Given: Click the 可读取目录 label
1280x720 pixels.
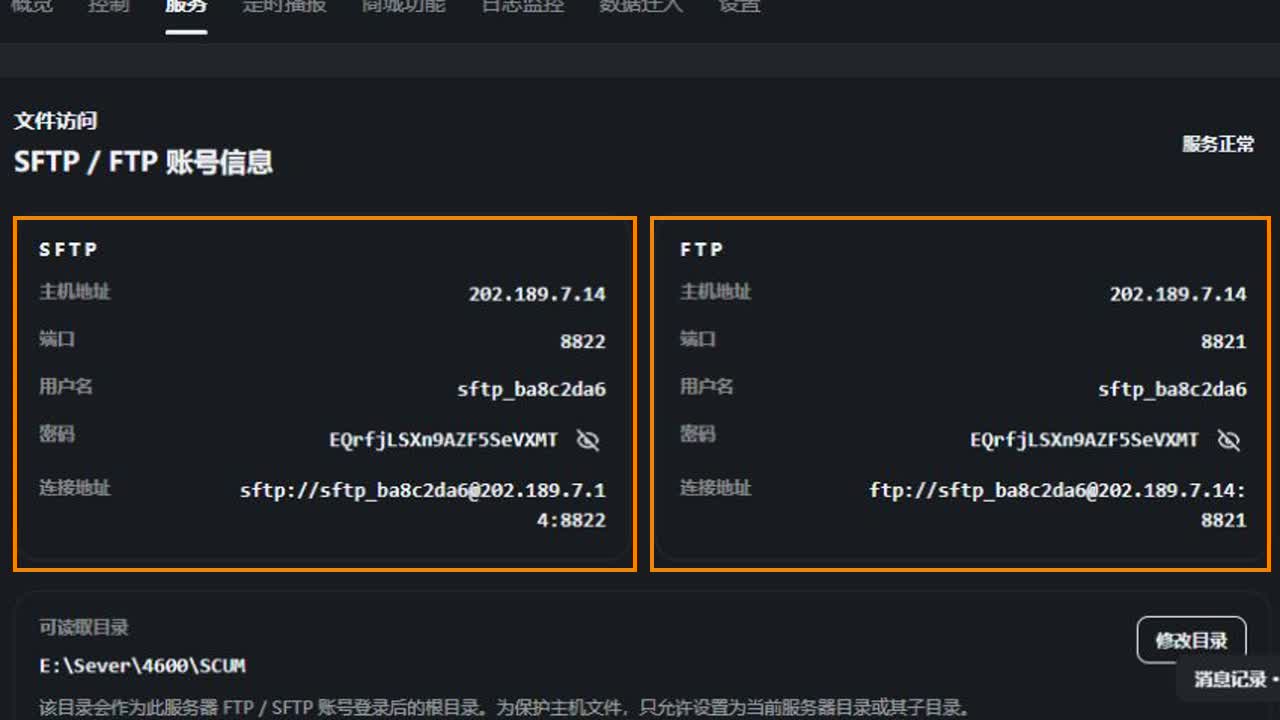Looking at the screenshot, I should coord(84,628).
